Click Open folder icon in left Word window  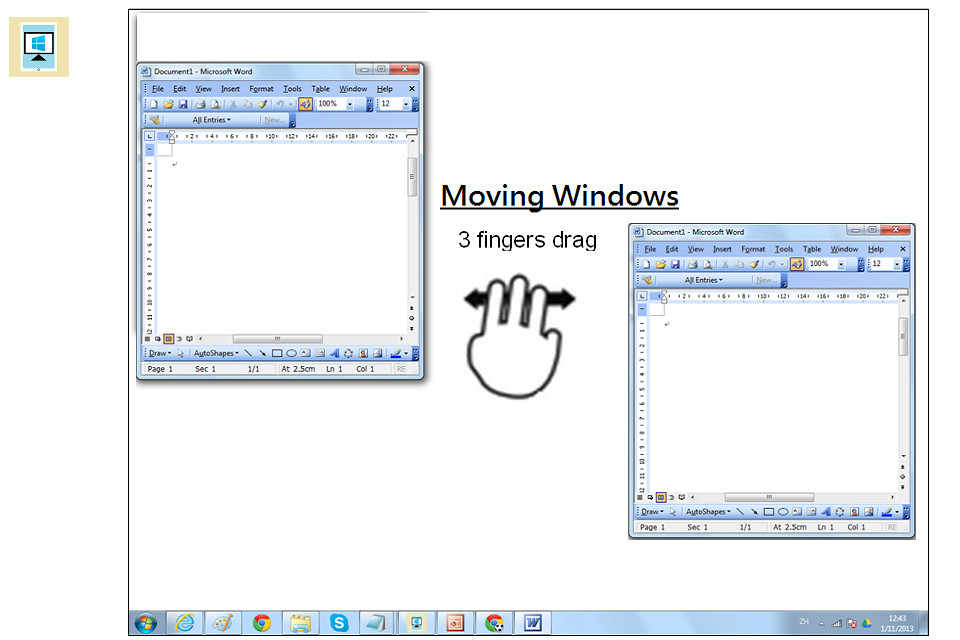tap(168, 105)
